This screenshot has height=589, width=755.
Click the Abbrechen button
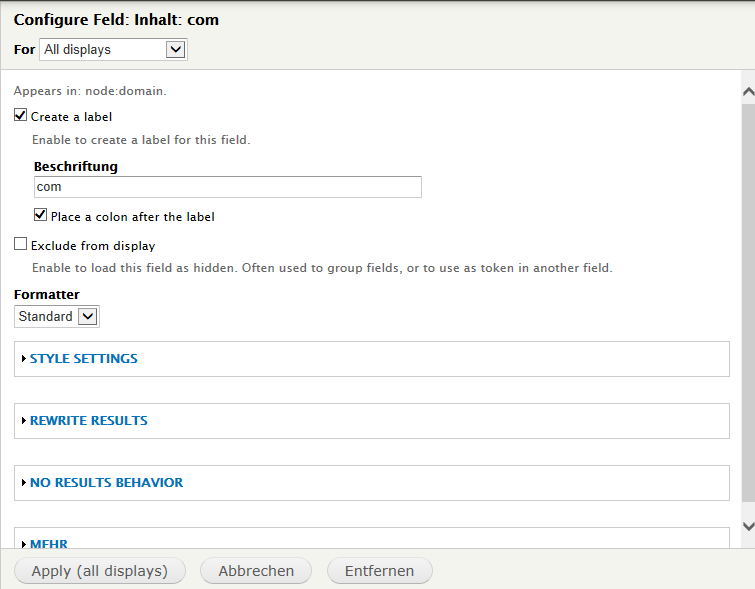tap(256, 571)
